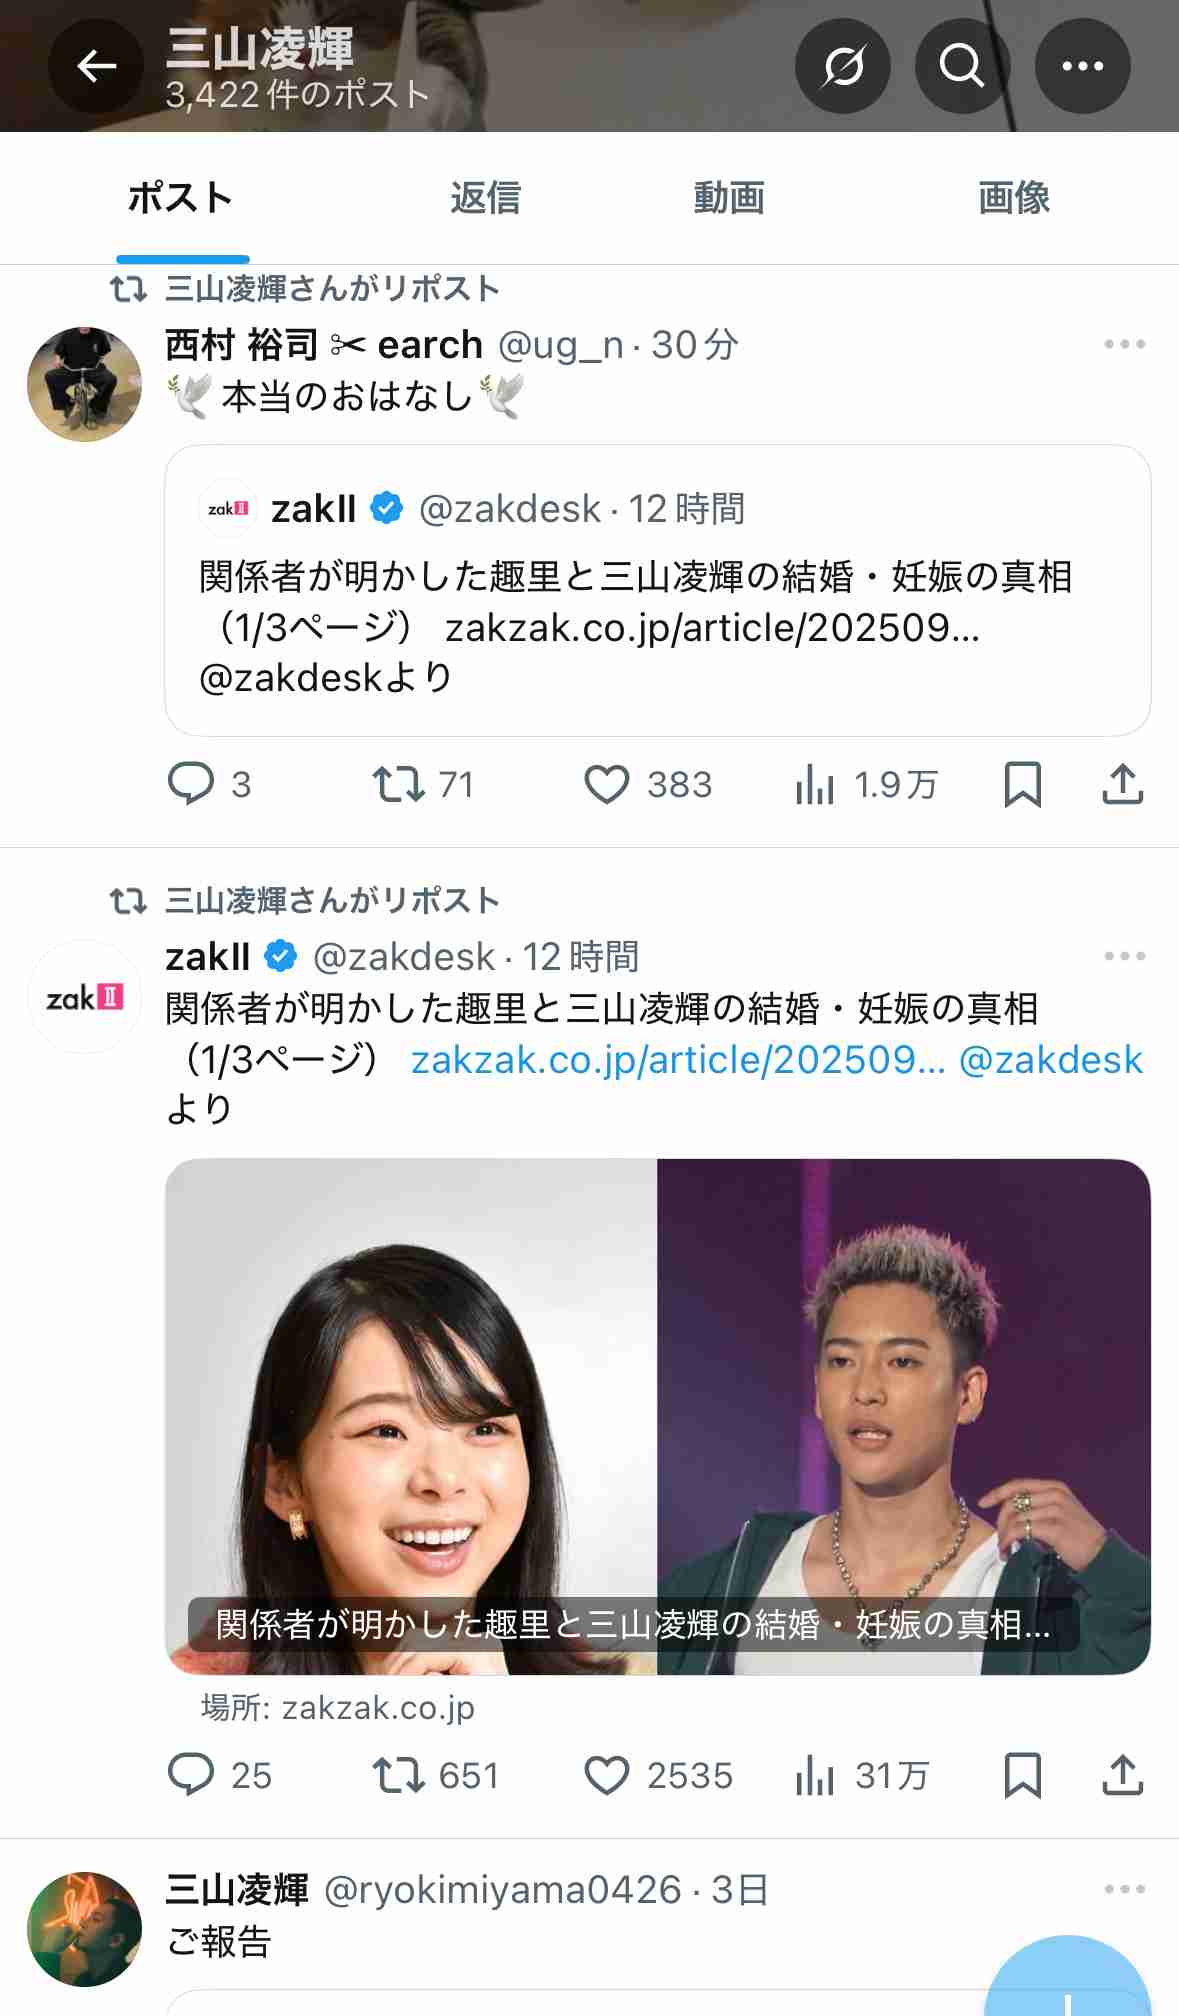This screenshot has width=1179, height=2016.
Task: Switch to the 返信 tab
Action: [x=485, y=198]
